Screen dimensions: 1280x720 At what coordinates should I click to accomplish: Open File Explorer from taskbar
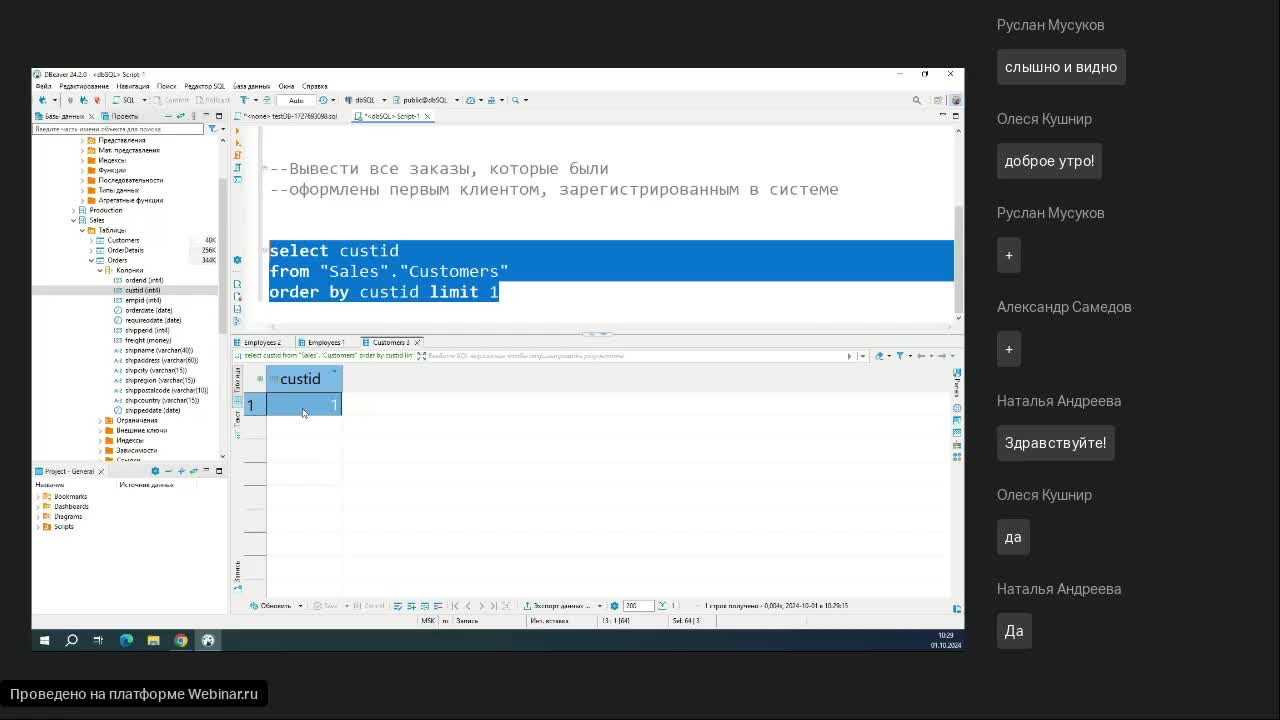(x=153, y=640)
